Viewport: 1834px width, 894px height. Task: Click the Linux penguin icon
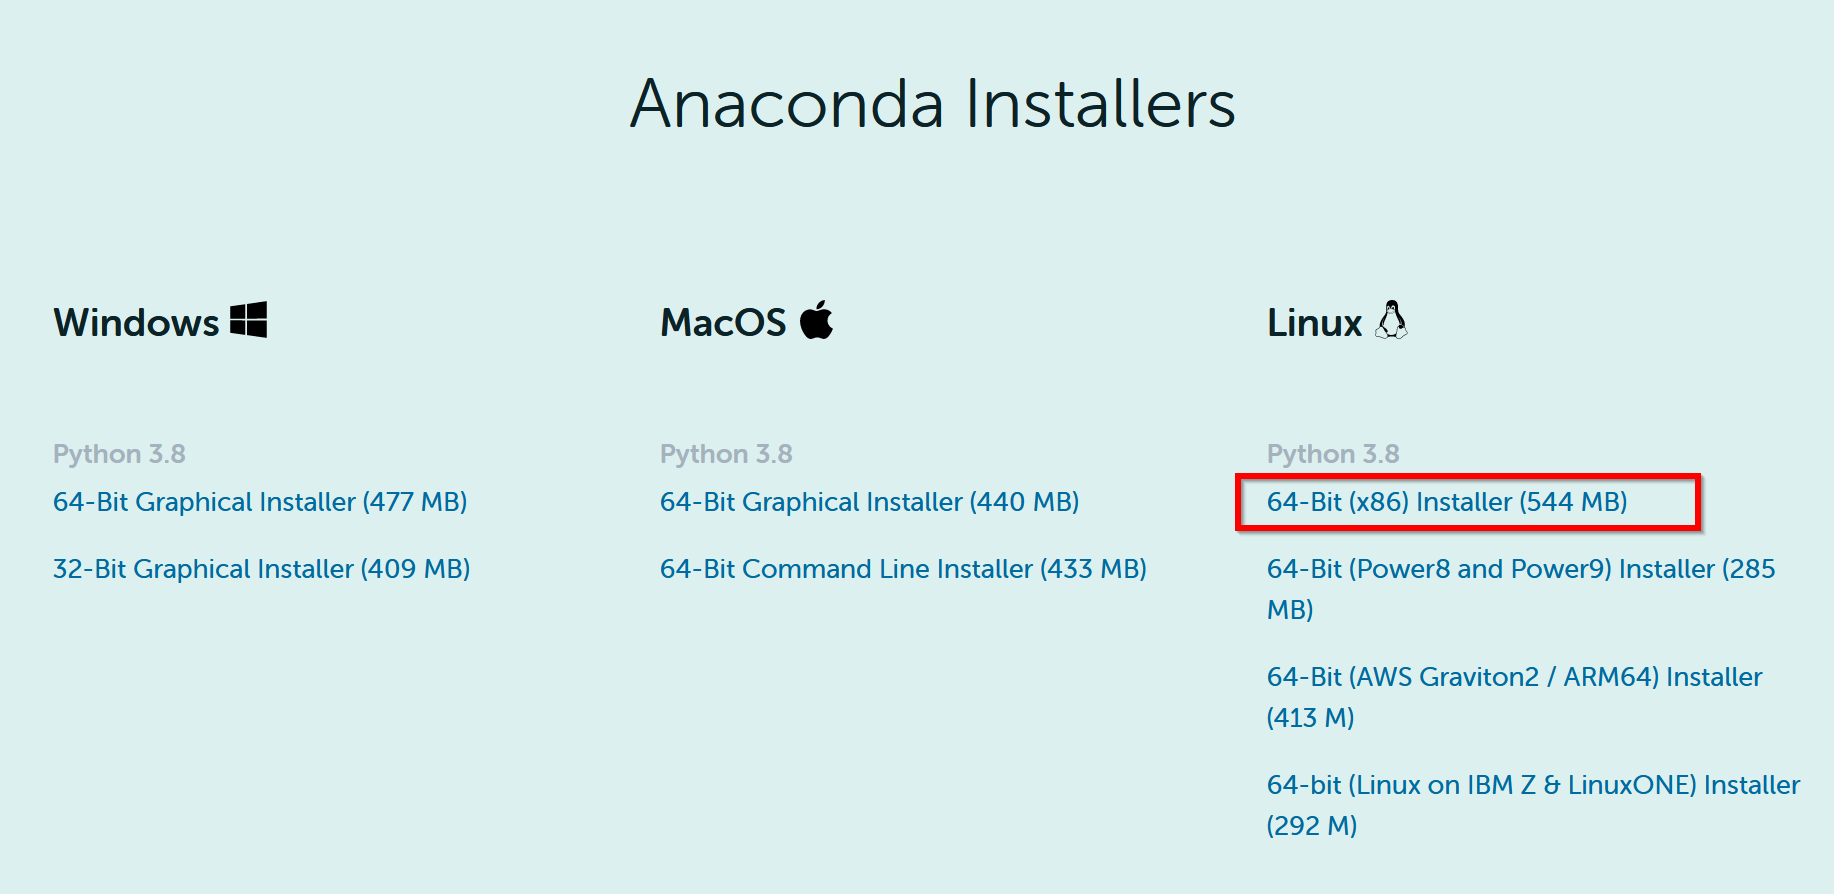1391,320
